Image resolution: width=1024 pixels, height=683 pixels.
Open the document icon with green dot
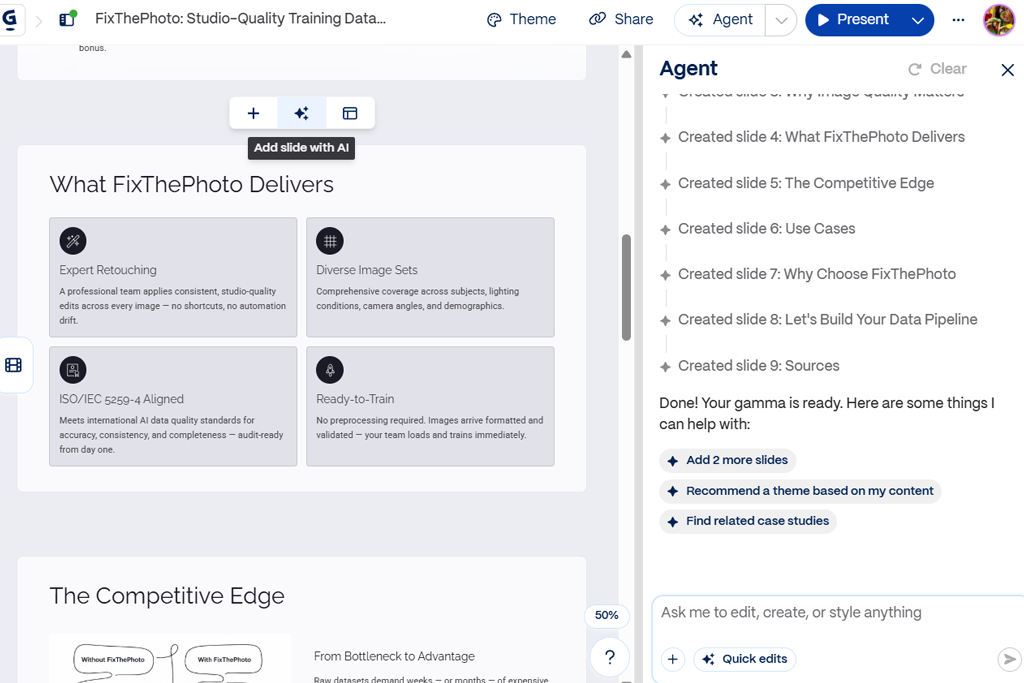click(x=67, y=19)
